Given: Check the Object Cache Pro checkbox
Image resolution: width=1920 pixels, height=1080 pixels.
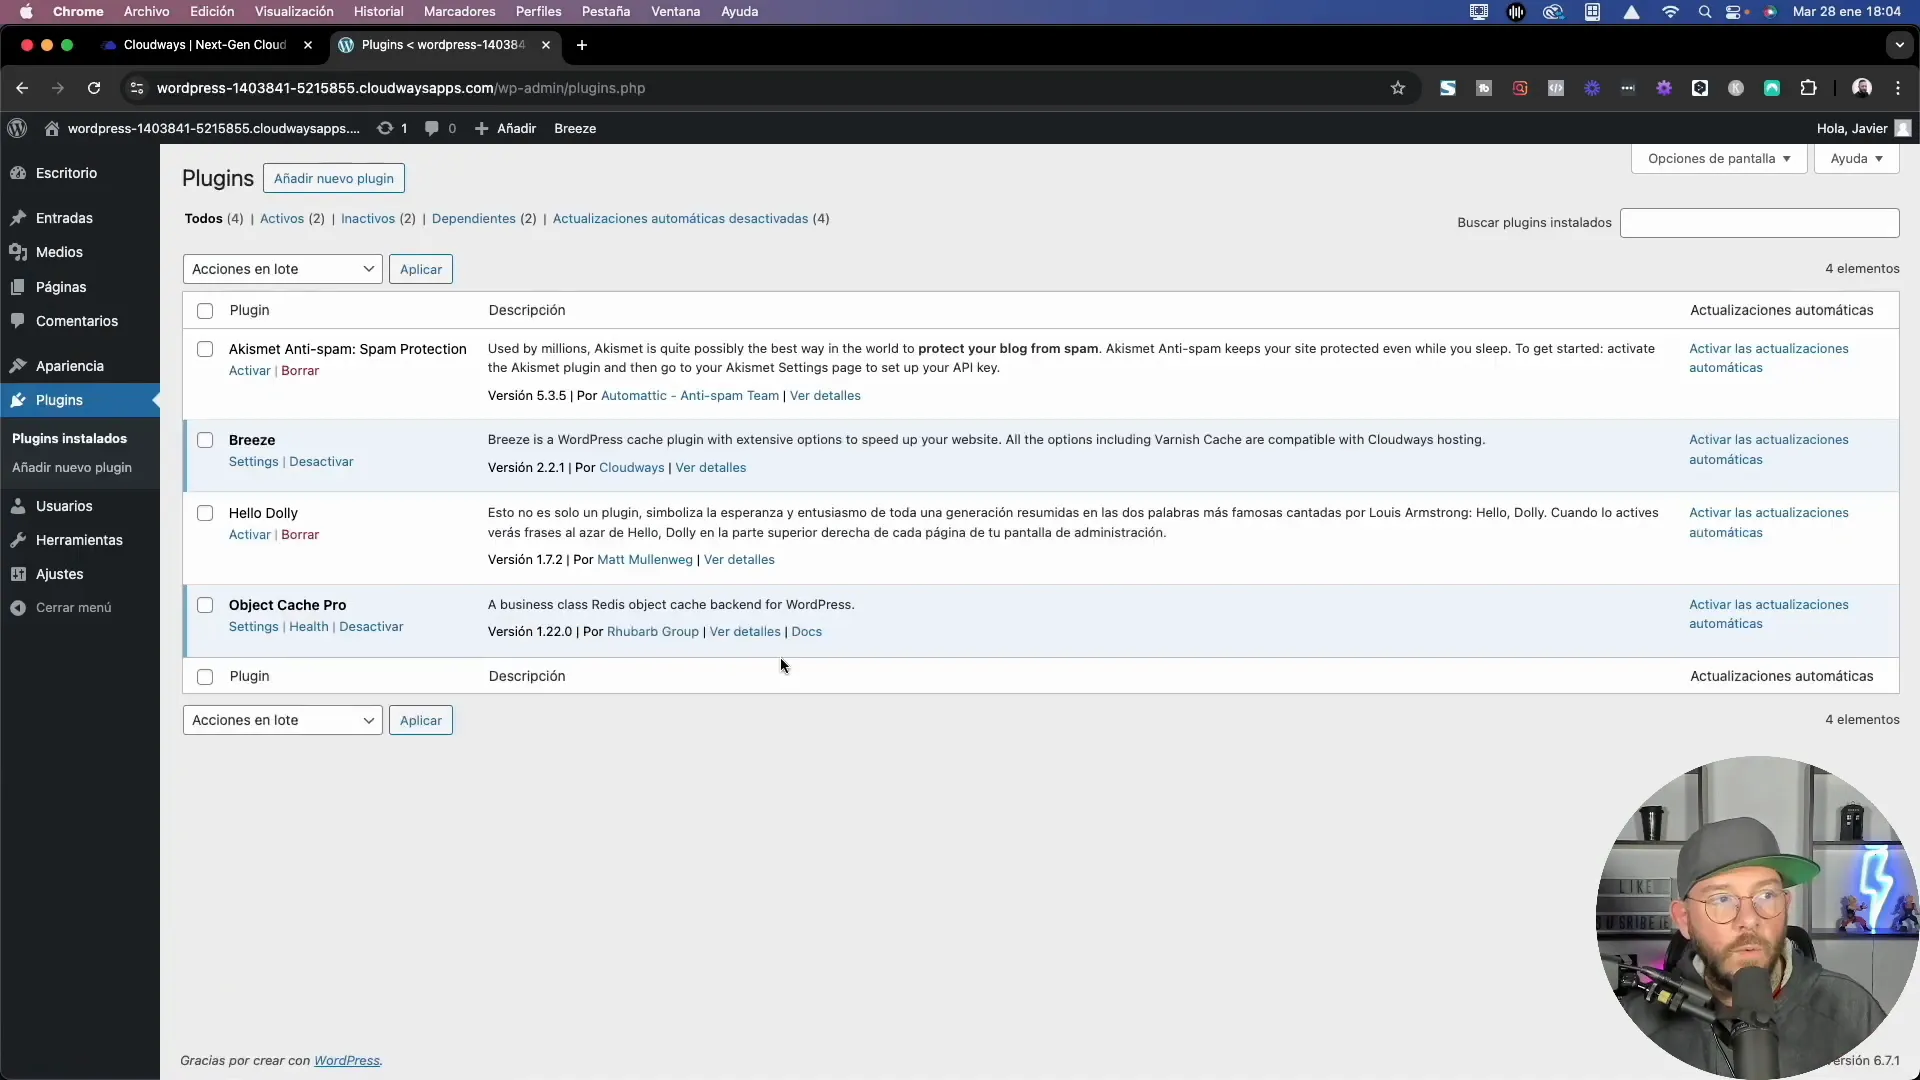Looking at the screenshot, I should pyautogui.click(x=205, y=605).
